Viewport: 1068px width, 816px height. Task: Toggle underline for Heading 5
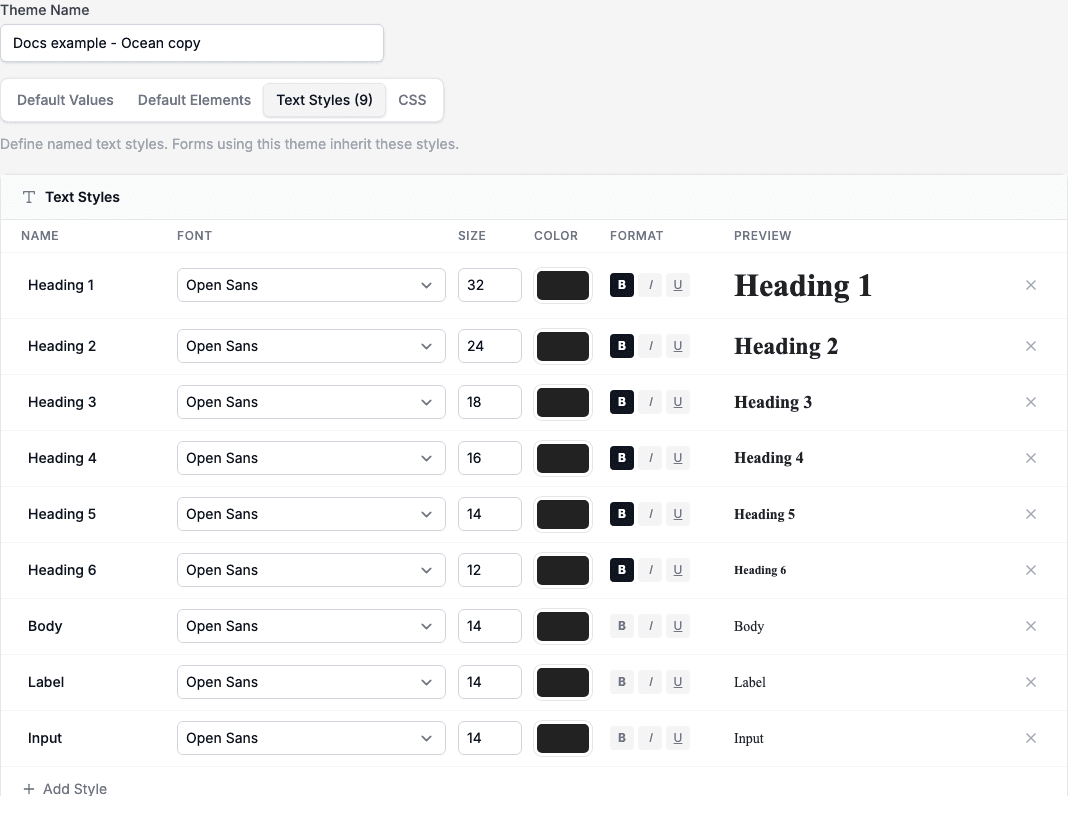point(678,514)
